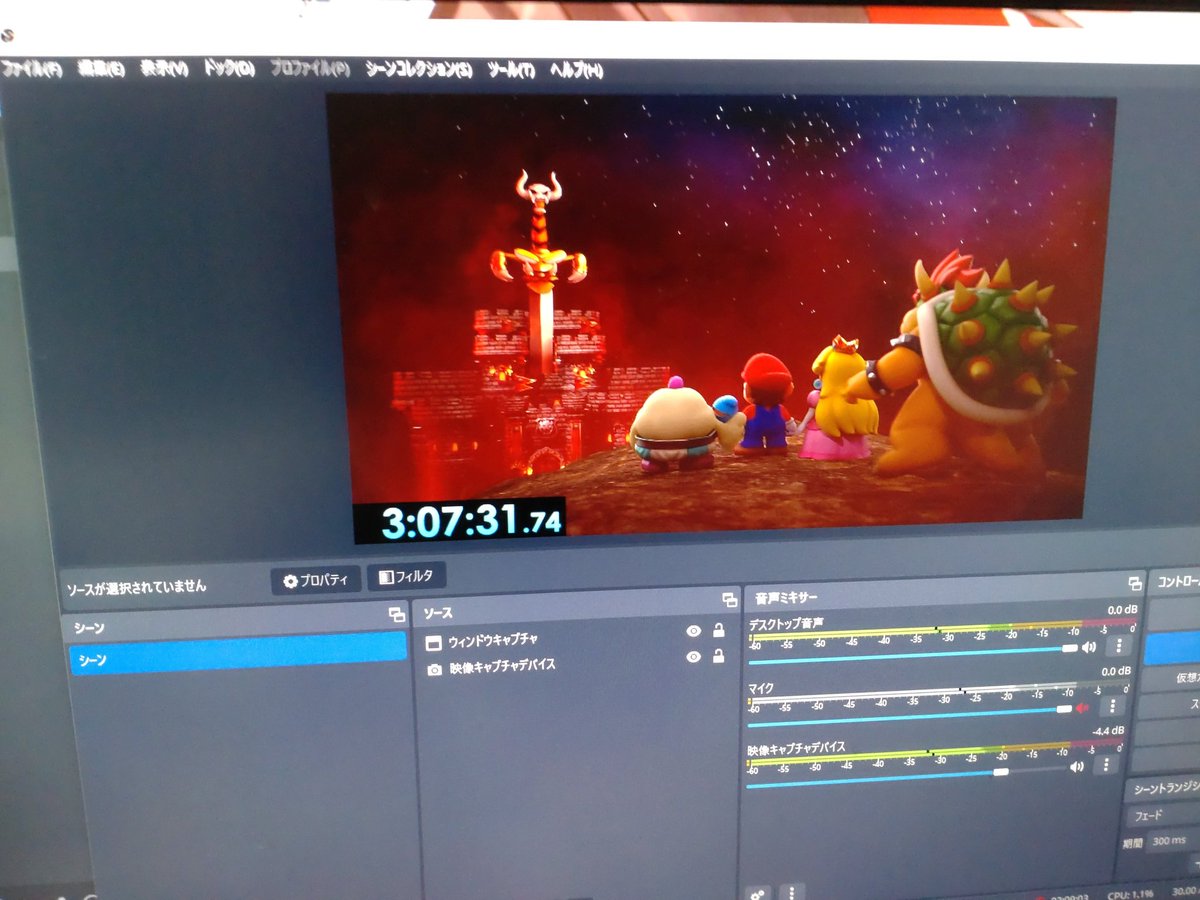Adjust the 映像キャプチャデバイス volume slider
The width and height of the screenshot is (1200, 900).
point(905,777)
